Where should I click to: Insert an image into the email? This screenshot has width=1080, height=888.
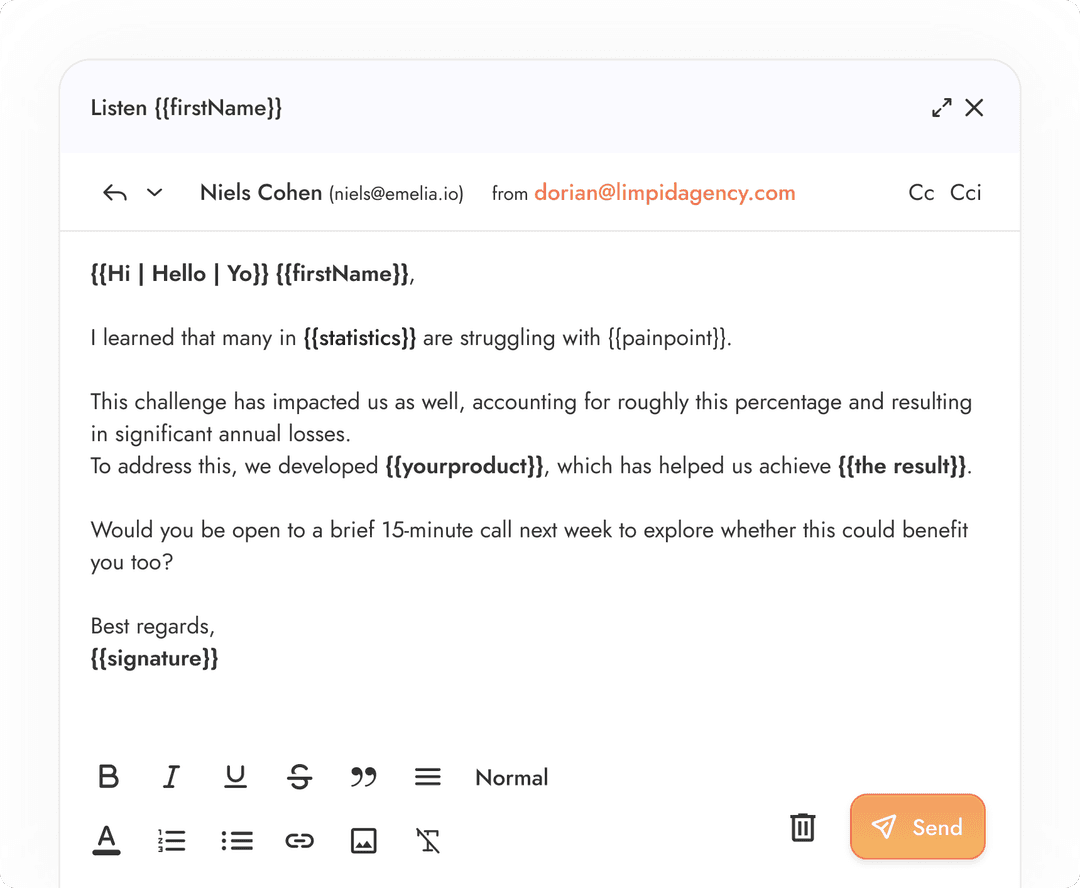[x=363, y=840]
